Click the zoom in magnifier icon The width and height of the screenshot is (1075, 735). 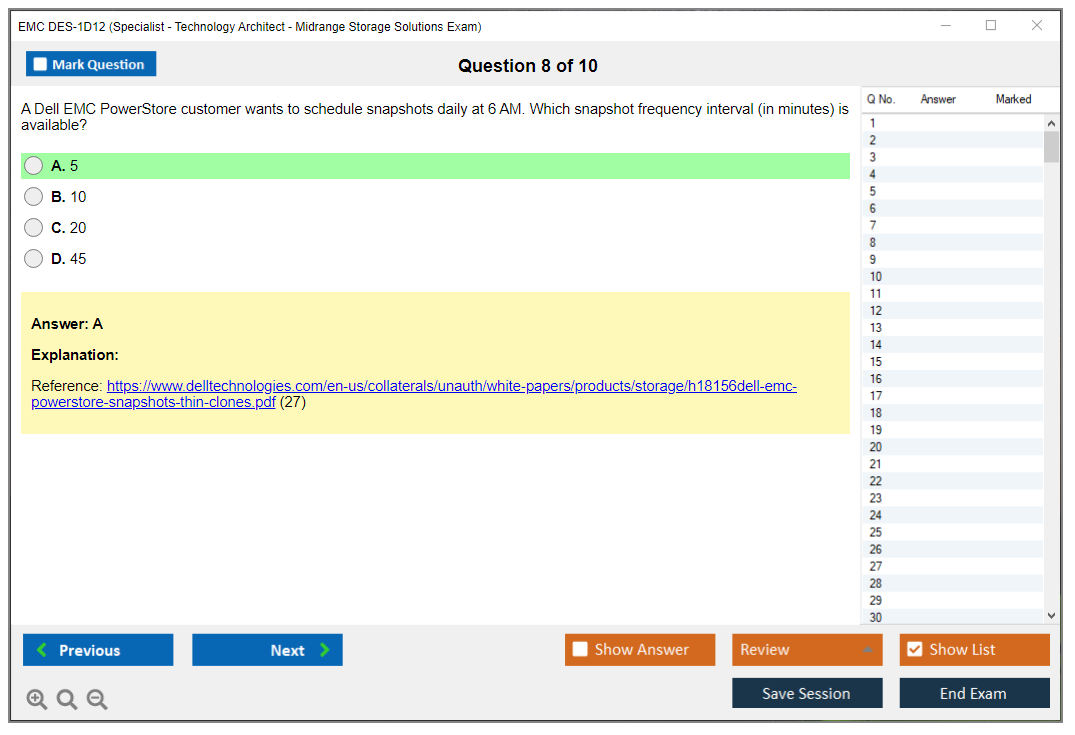tap(37, 699)
